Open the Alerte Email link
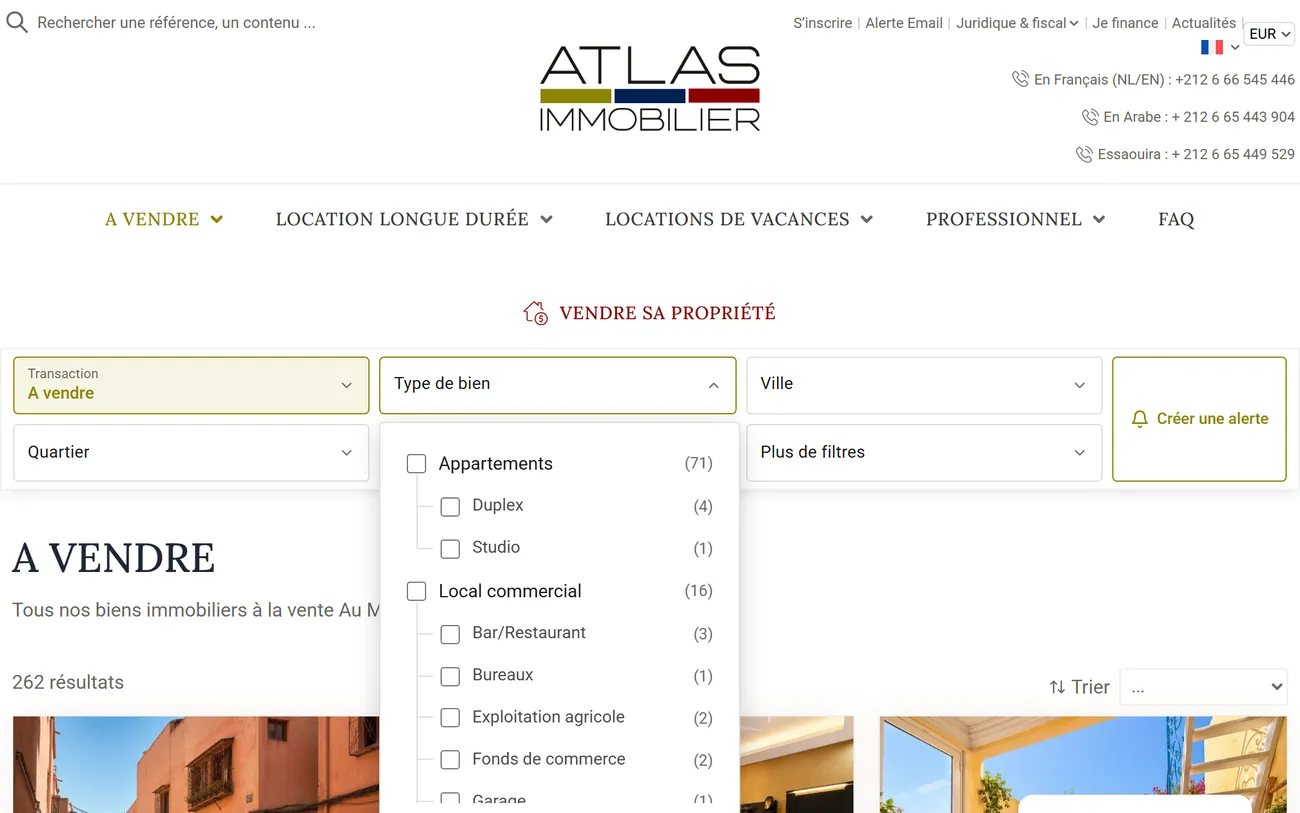Image resolution: width=1300 pixels, height=813 pixels. coord(904,23)
